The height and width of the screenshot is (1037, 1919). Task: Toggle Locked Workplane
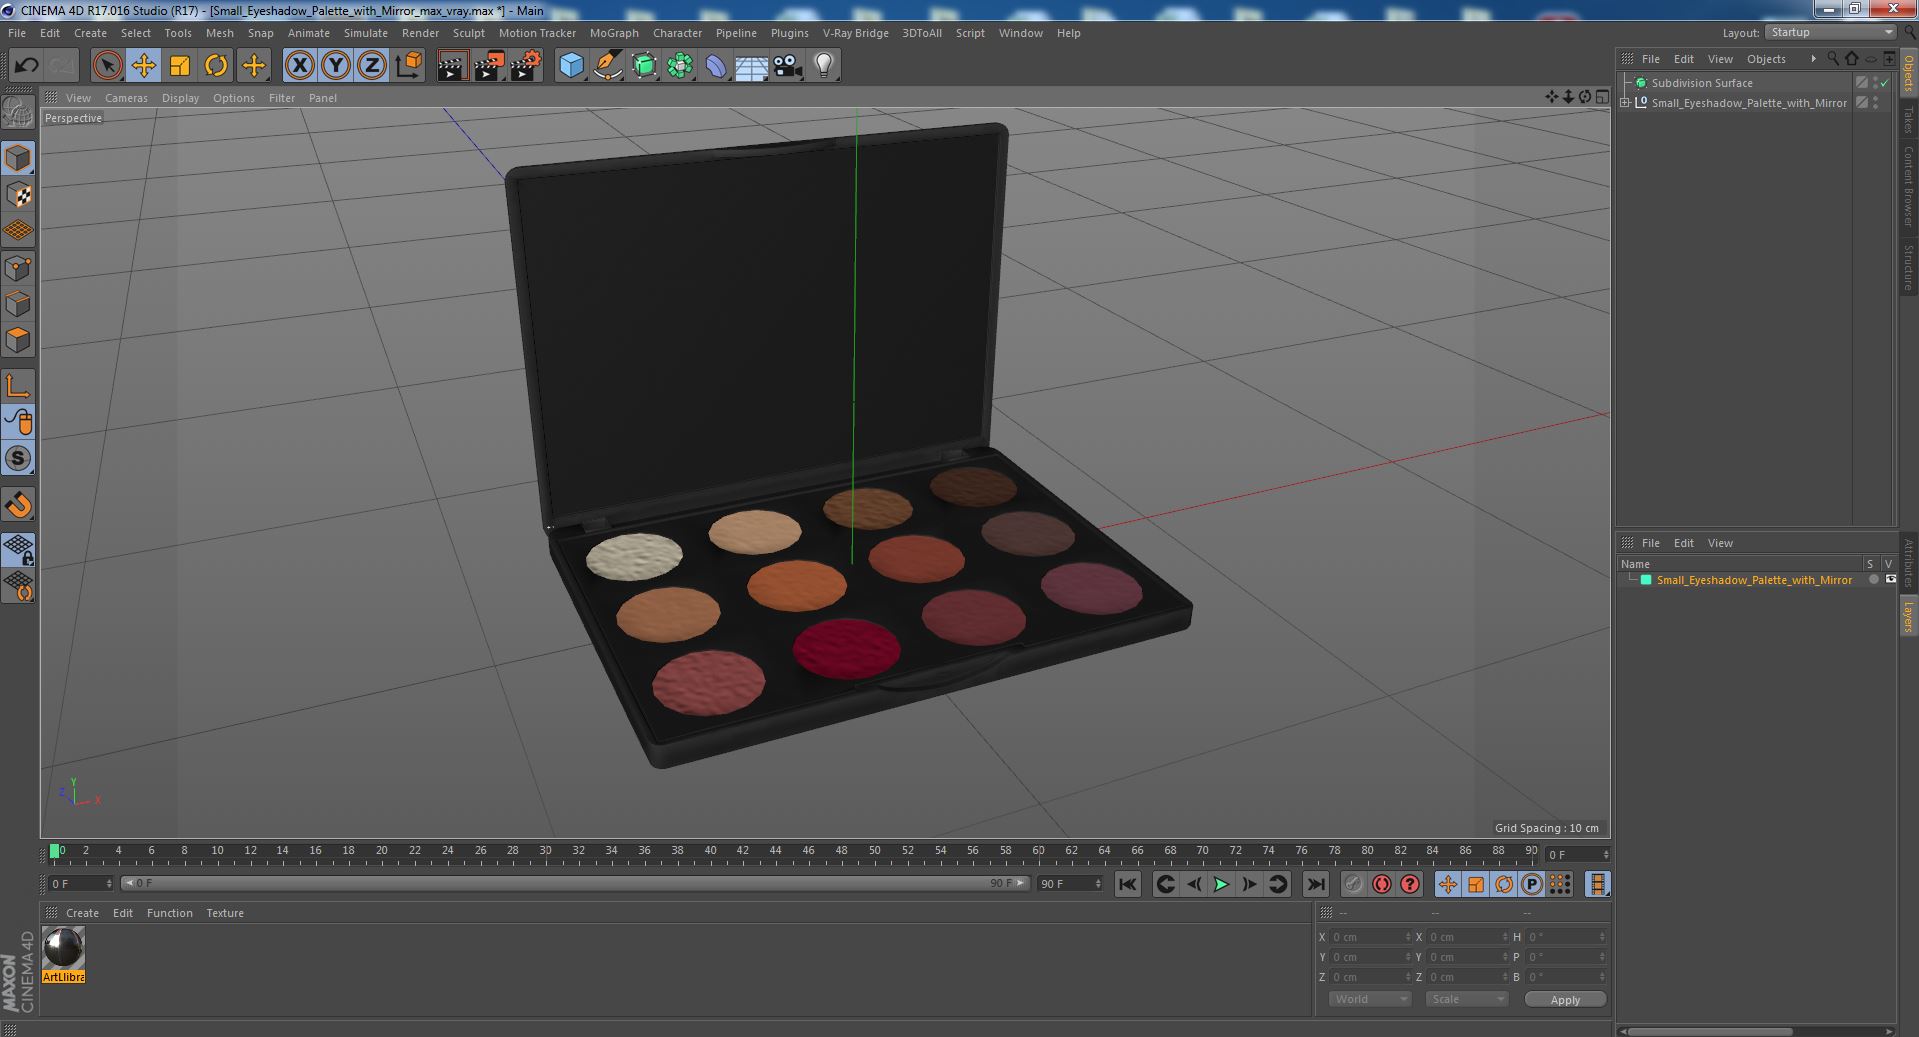coord(18,549)
